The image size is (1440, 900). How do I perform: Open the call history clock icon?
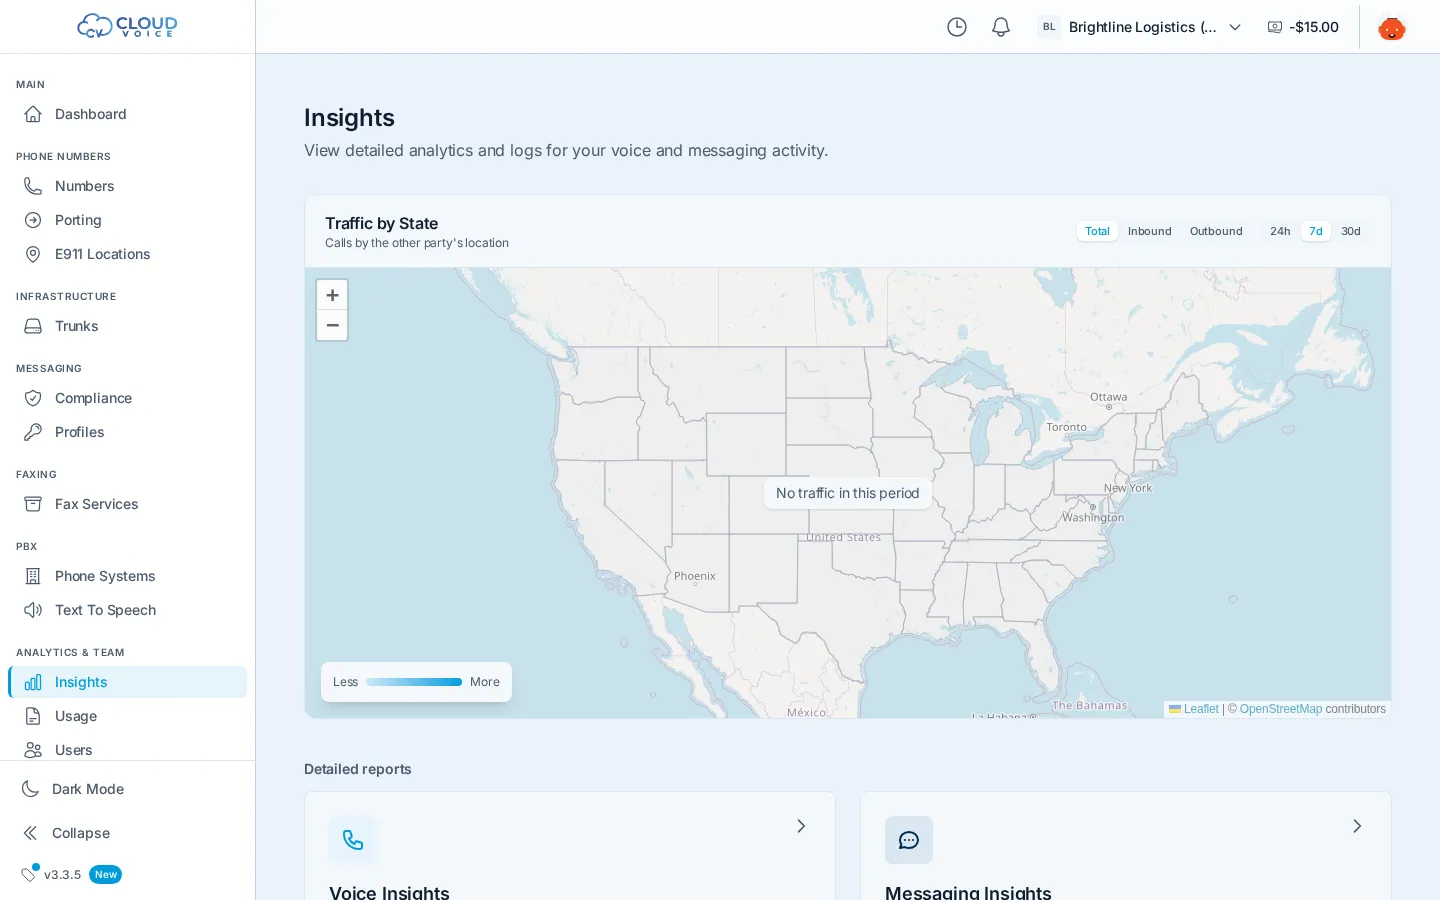(x=957, y=27)
